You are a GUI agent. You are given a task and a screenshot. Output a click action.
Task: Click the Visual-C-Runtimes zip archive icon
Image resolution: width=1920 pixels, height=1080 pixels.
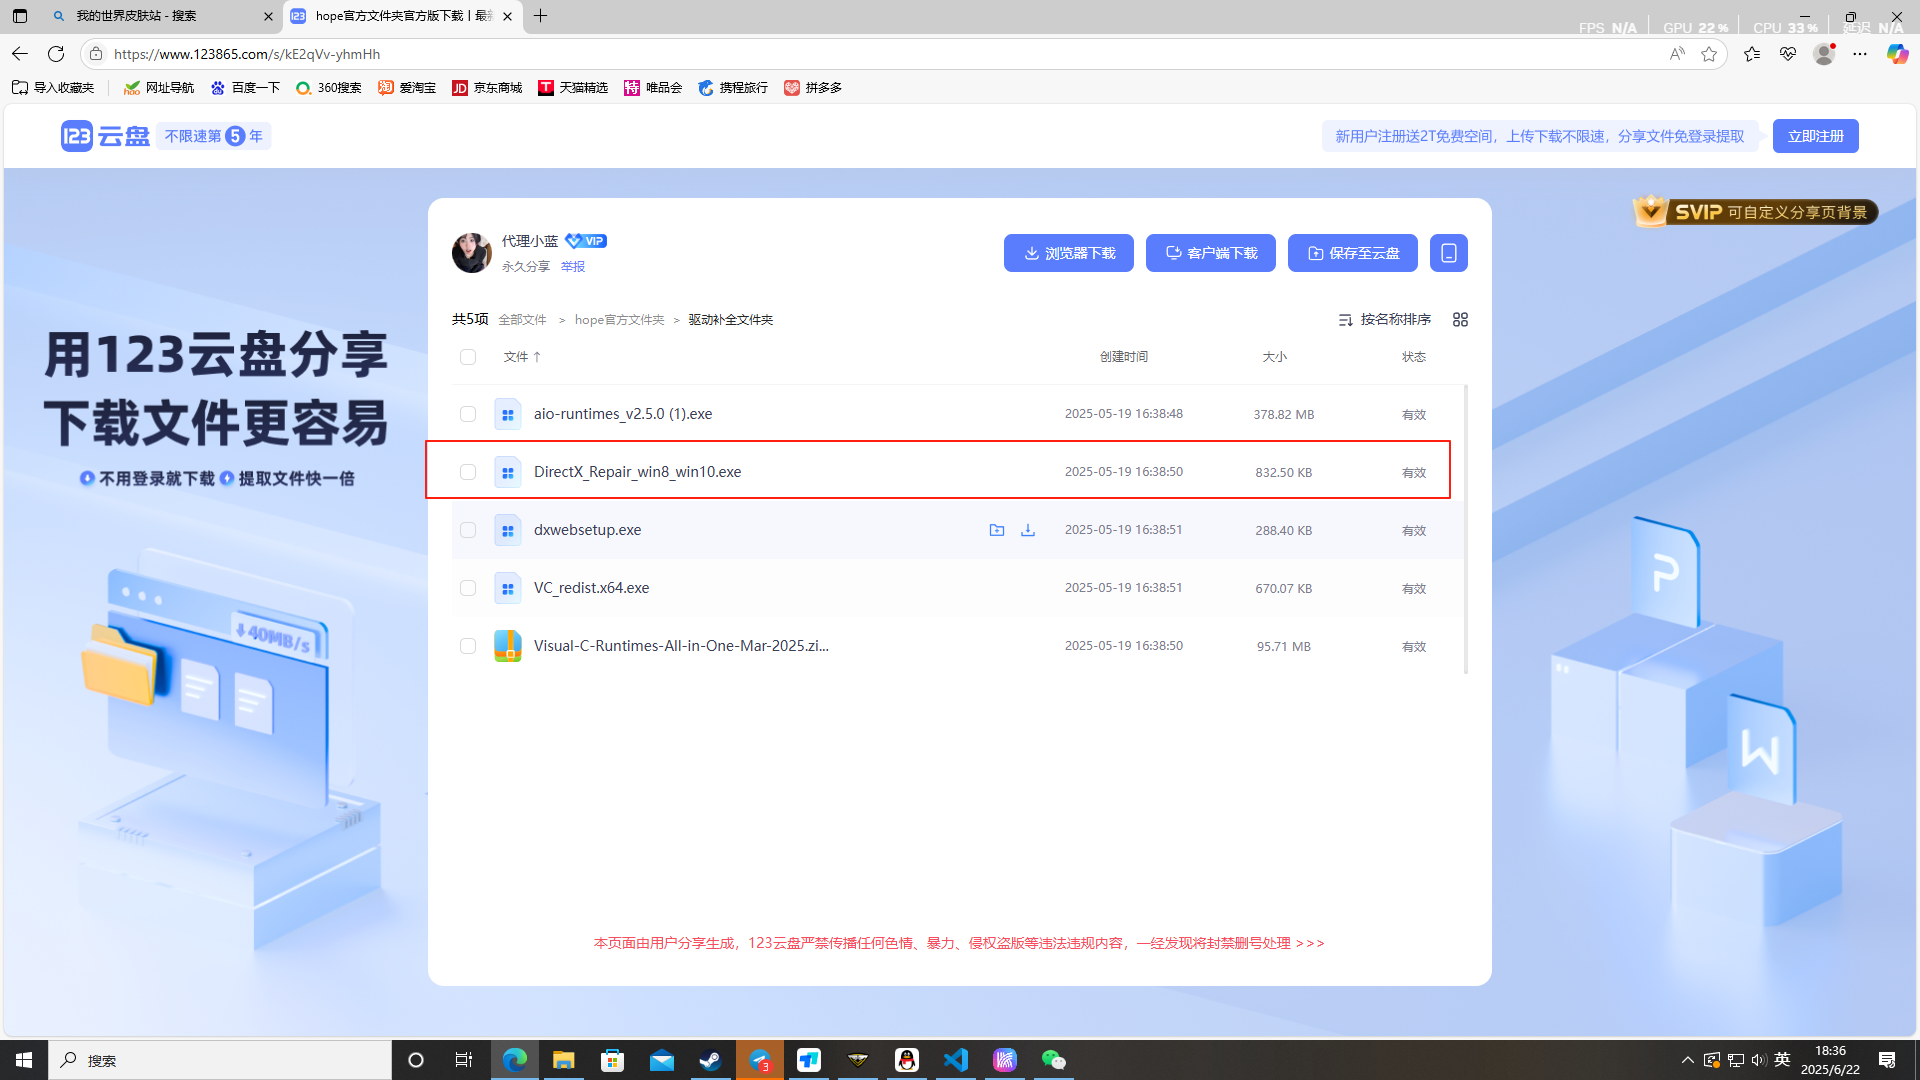pyautogui.click(x=508, y=646)
